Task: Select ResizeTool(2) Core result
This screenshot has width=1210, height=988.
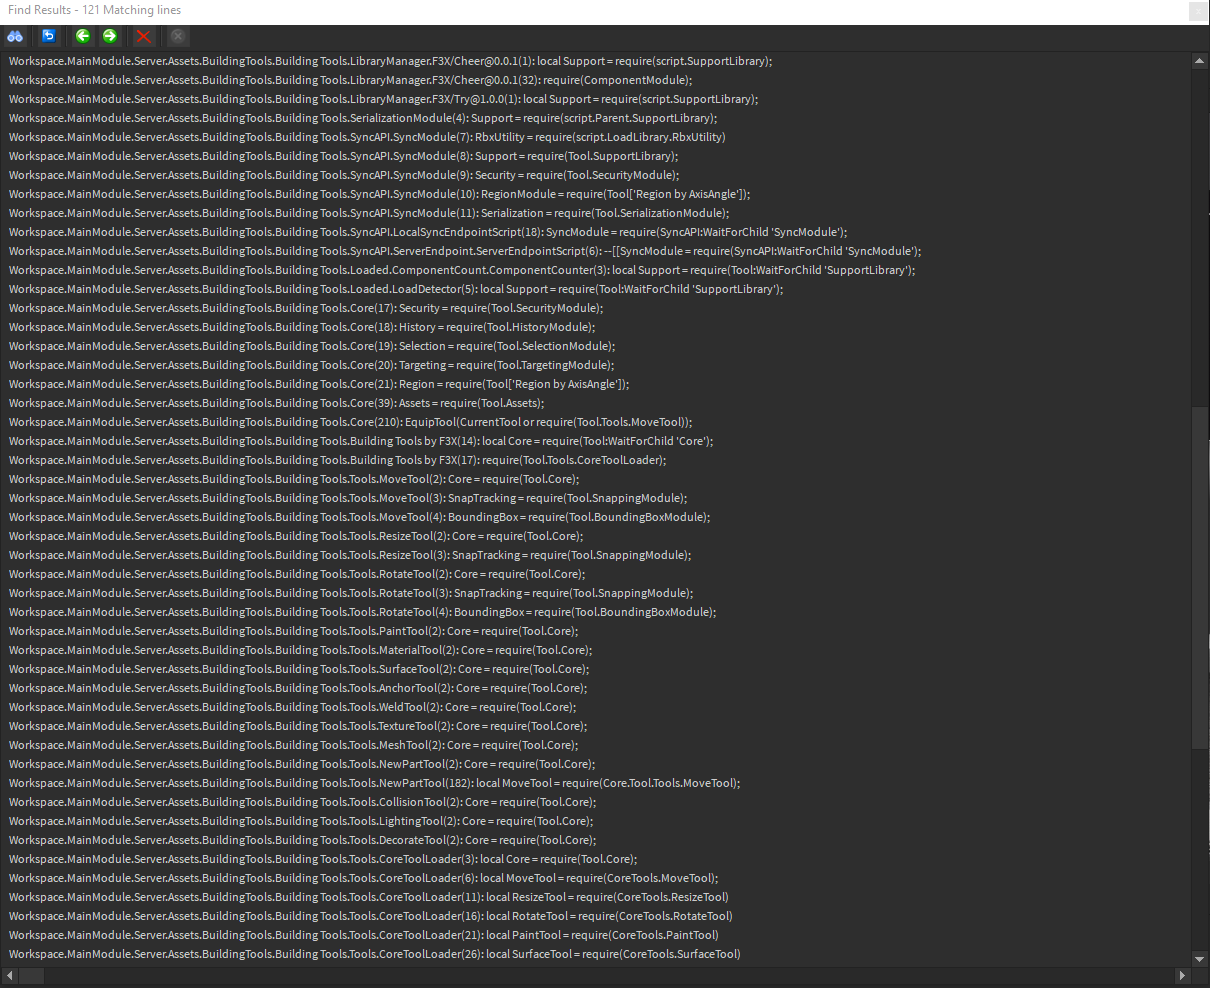Action: 296,536
